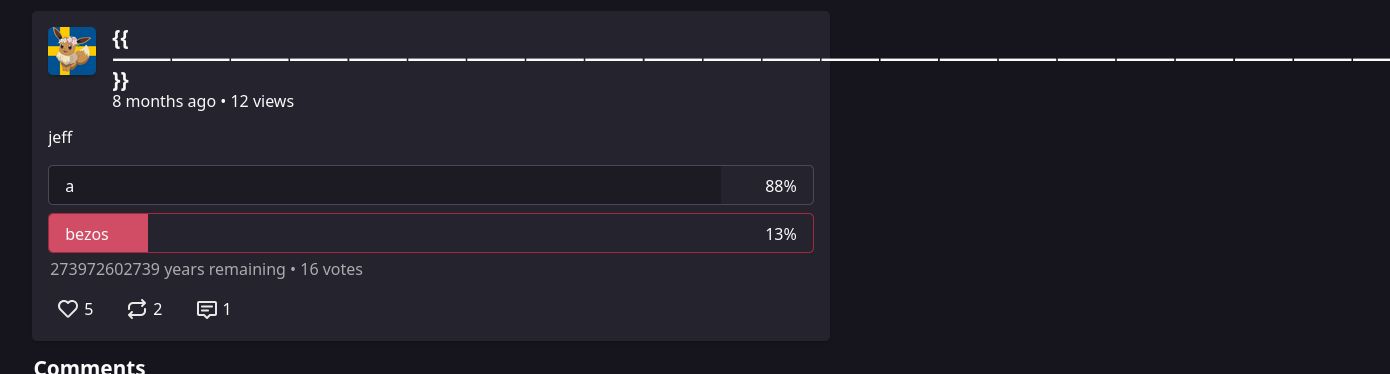Image resolution: width=1390 pixels, height=374 pixels.
Task: Click the 88% result label
Action: [x=780, y=186]
